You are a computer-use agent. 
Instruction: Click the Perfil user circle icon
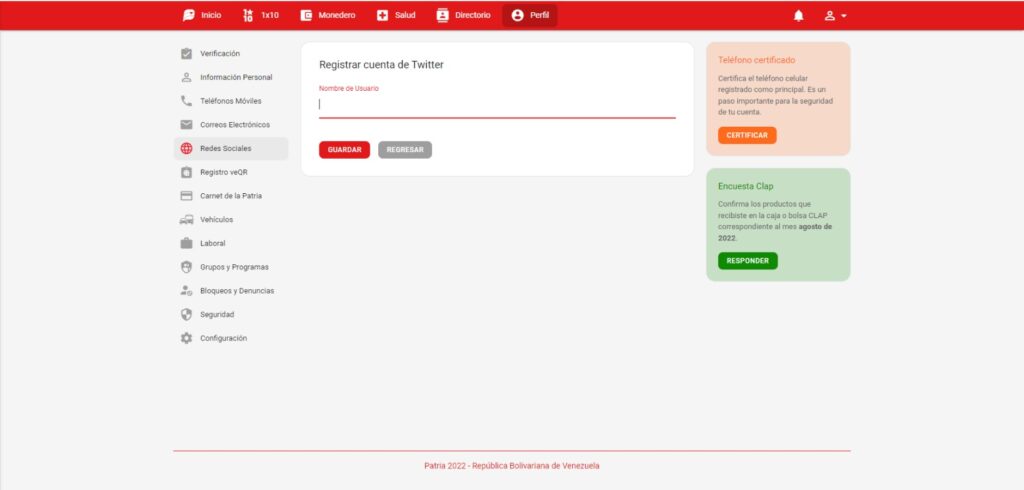[x=518, y=16]
